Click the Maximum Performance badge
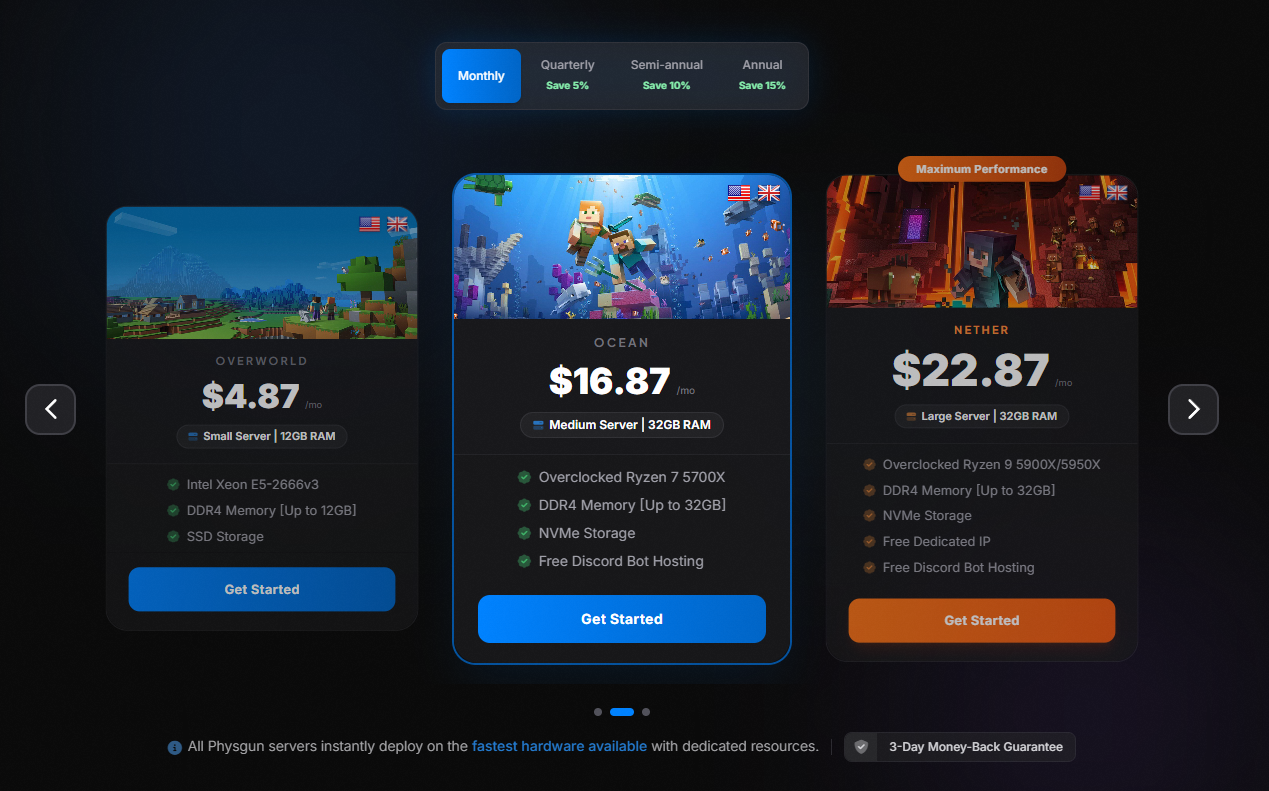The image size is (1269, 791). [x=982, y=169]
